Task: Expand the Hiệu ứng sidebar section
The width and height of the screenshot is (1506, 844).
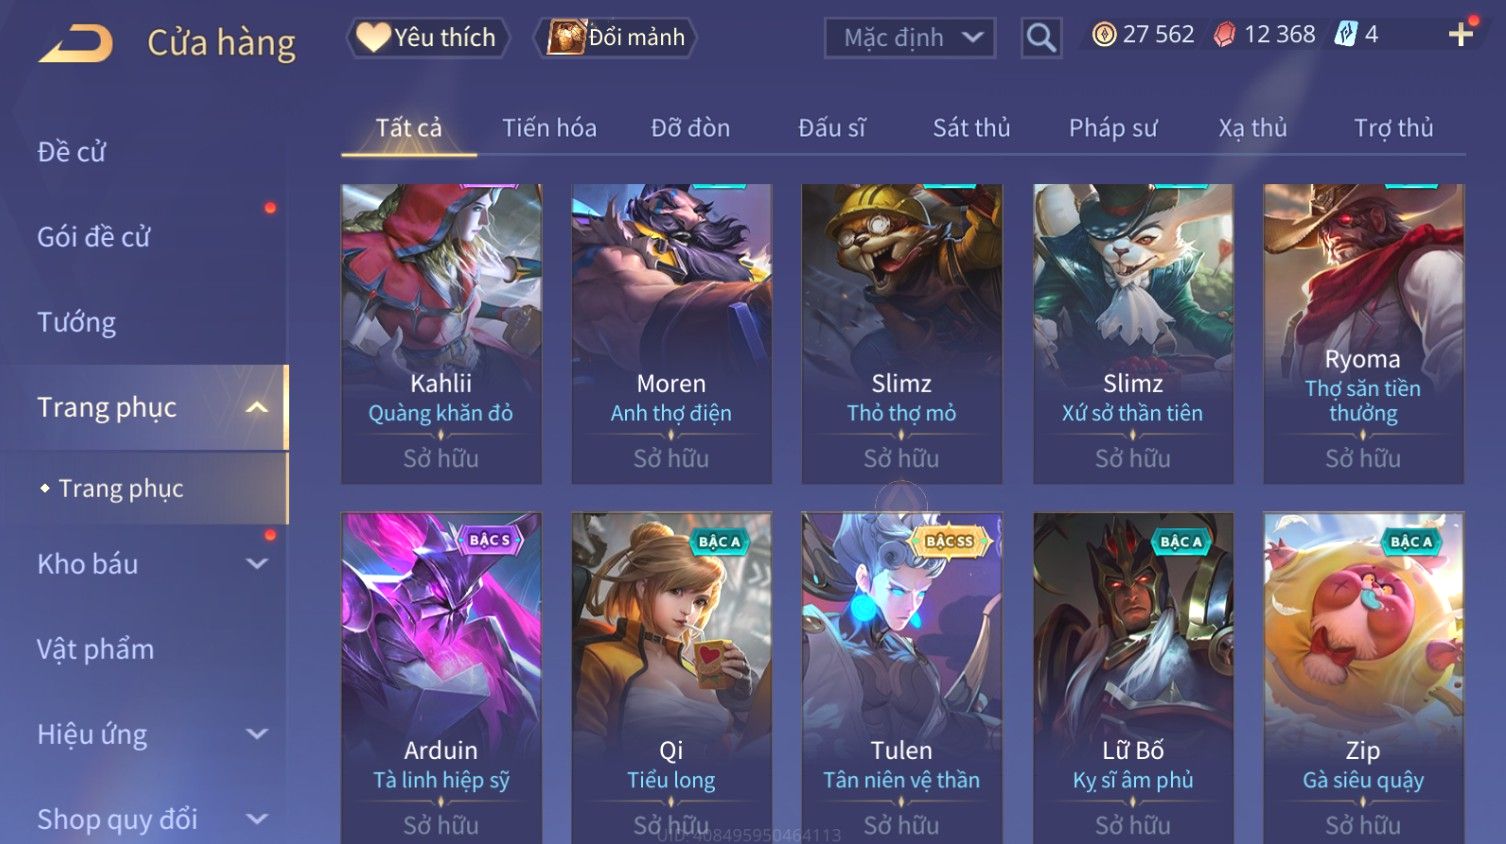Action: [x=257, y=734]
